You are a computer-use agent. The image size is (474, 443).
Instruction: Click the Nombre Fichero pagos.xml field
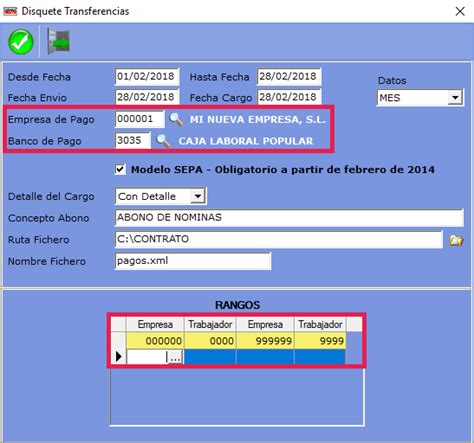click(x=193, y=261)
